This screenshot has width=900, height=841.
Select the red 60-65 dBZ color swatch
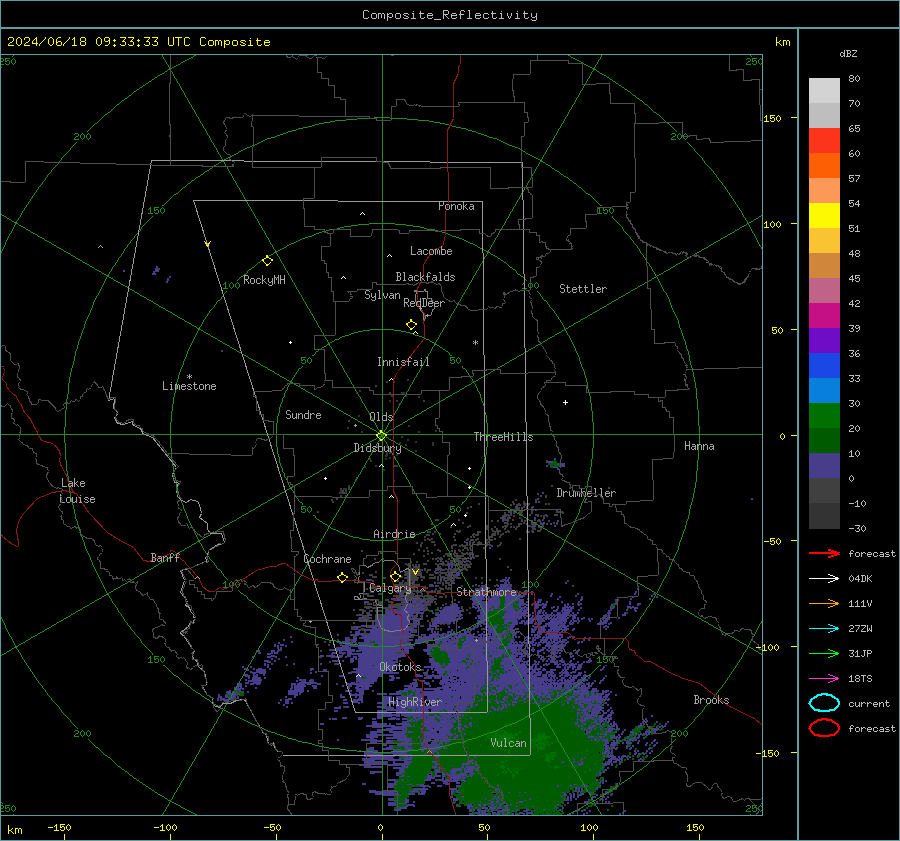coord(824,140)
